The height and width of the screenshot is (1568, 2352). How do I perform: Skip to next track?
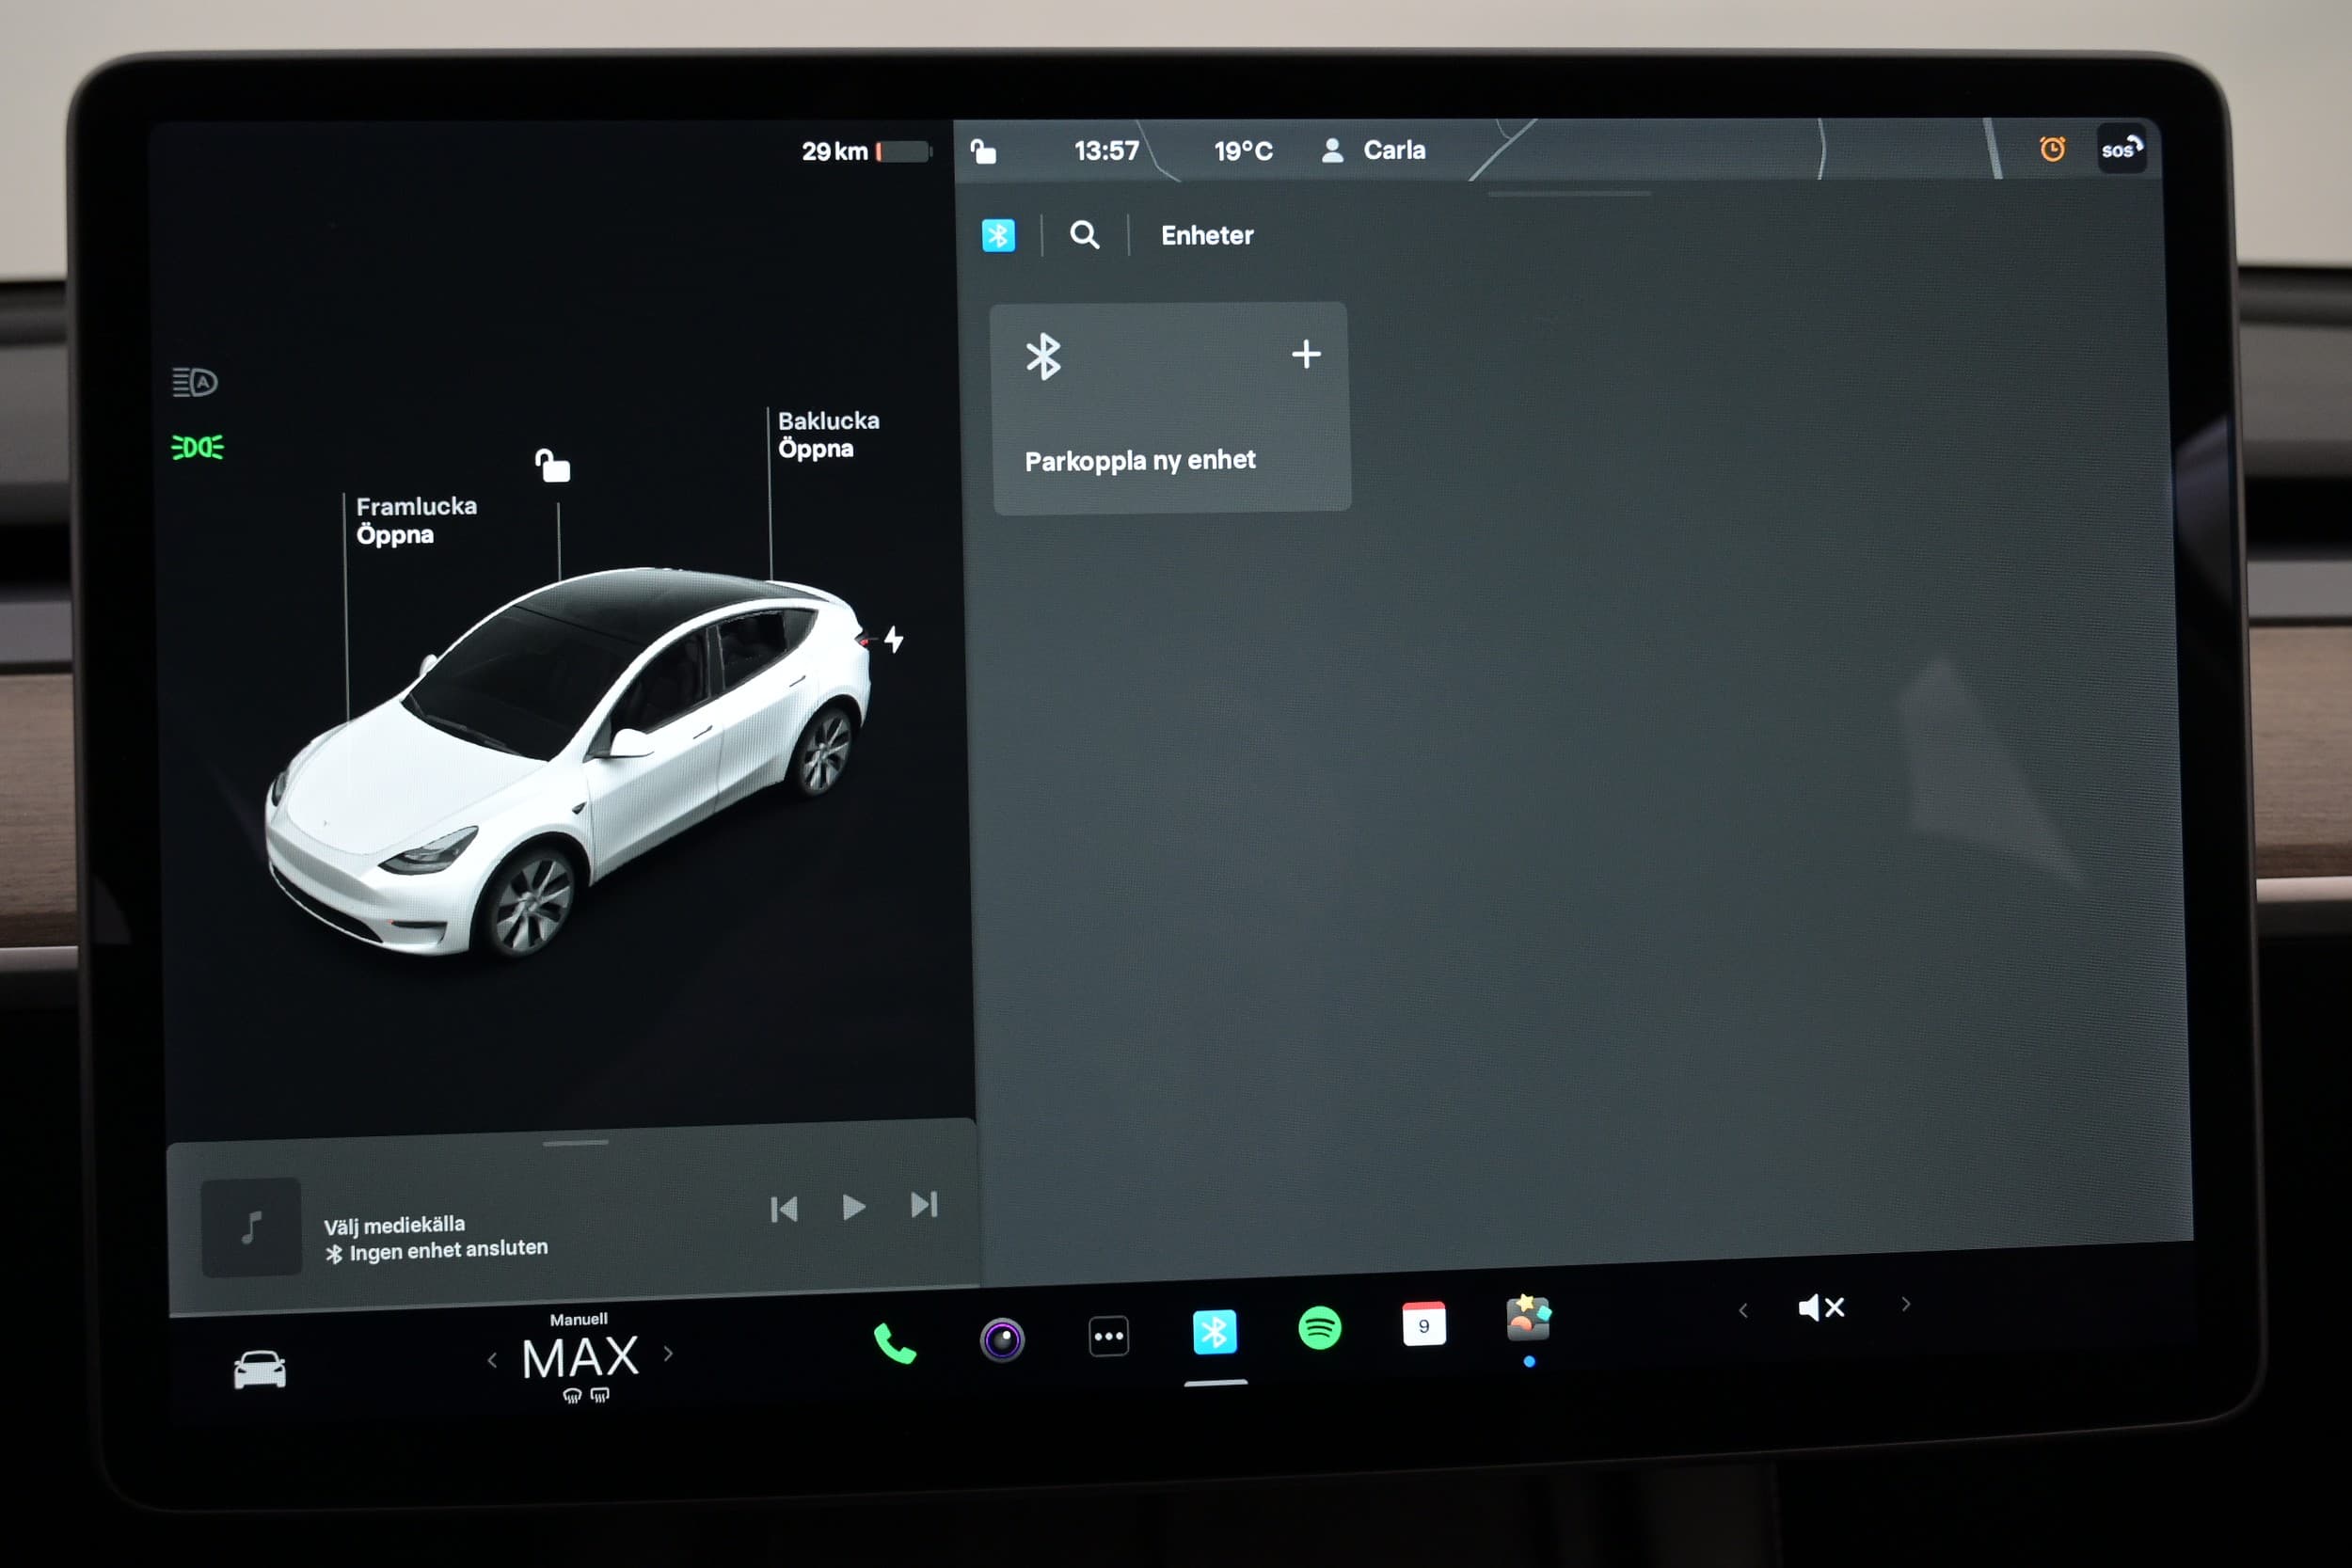pyautogui.click(x=924, y=1205)
